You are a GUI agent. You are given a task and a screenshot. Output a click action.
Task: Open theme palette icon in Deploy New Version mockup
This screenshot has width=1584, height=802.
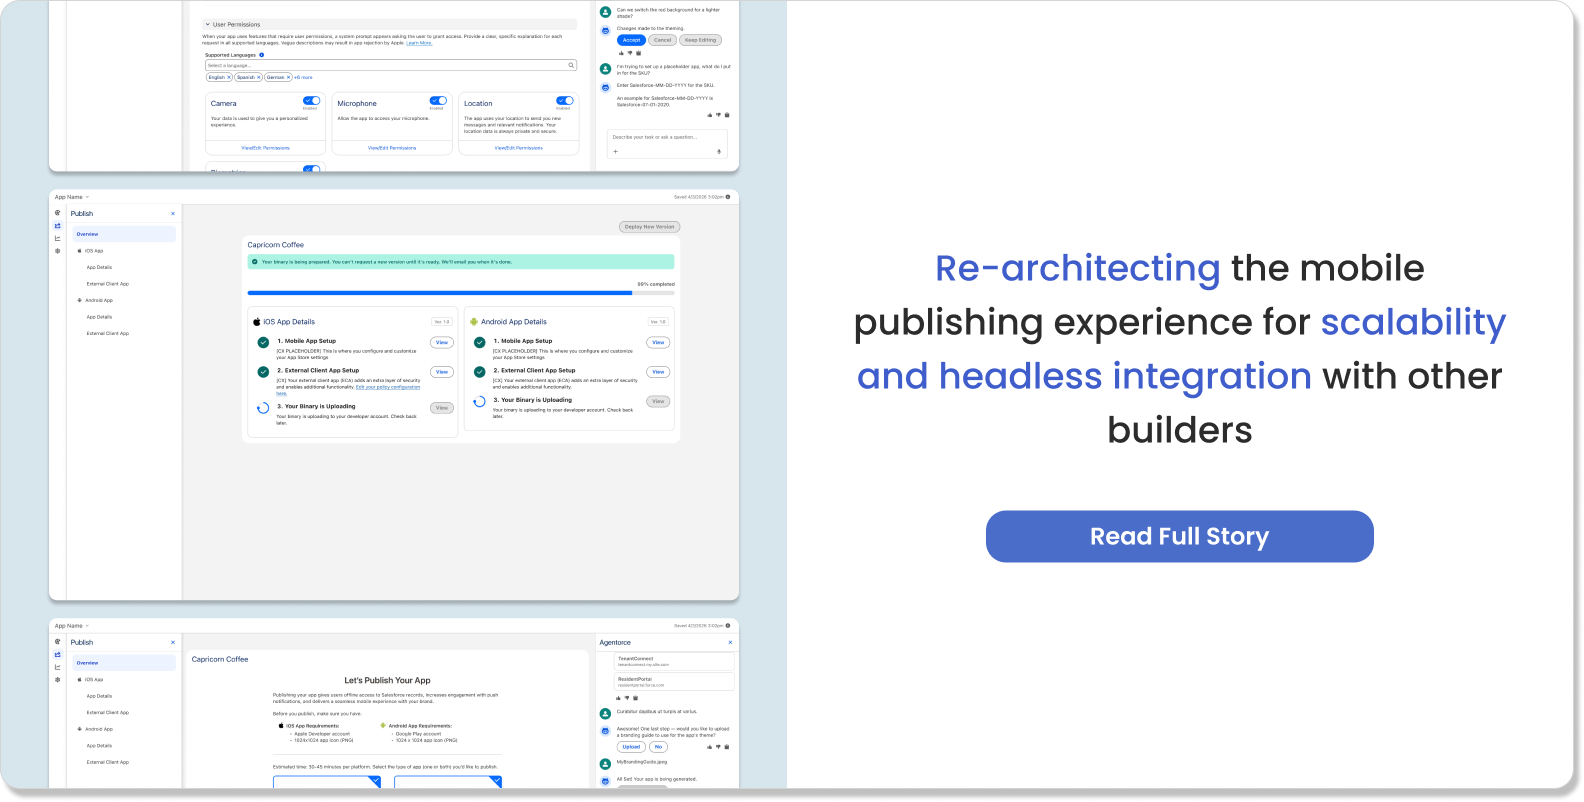[x=57, y=213]
